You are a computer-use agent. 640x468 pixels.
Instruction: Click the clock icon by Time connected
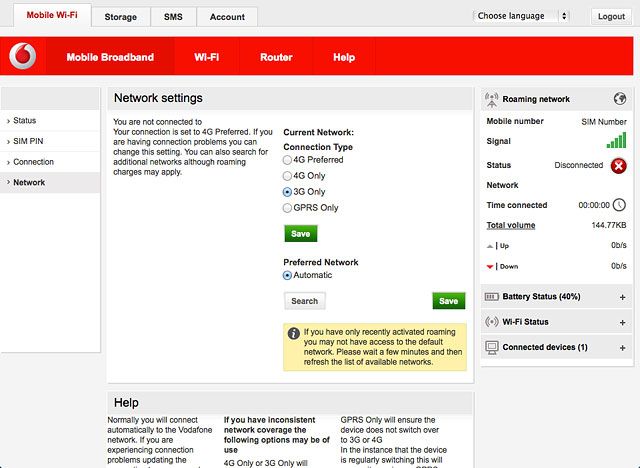point(619,205)
